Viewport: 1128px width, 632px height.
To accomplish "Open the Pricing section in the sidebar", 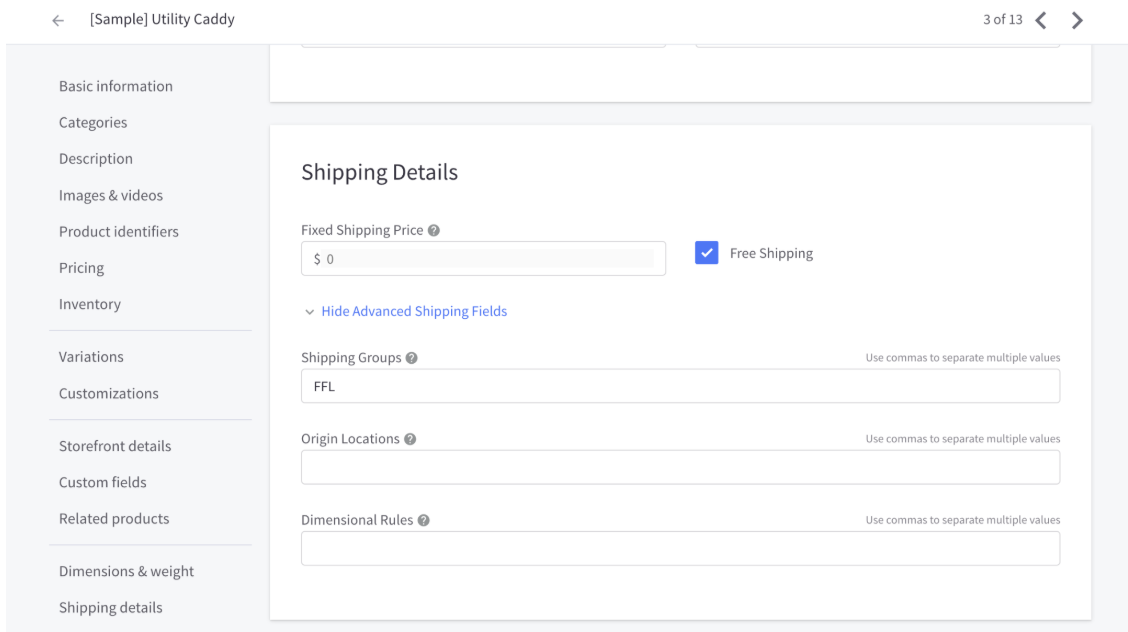I will click(81, 267).
